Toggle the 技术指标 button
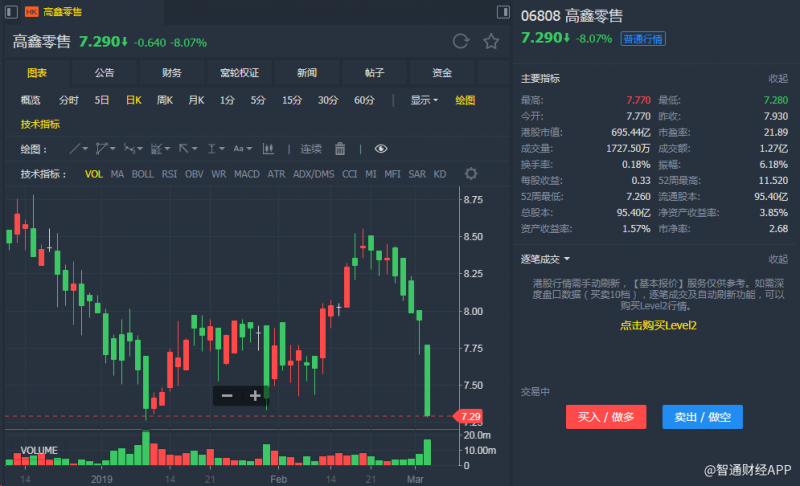Image resolution: width=800 pixels, height=486 pixels. pyautogui.click(x=40, y=124)
